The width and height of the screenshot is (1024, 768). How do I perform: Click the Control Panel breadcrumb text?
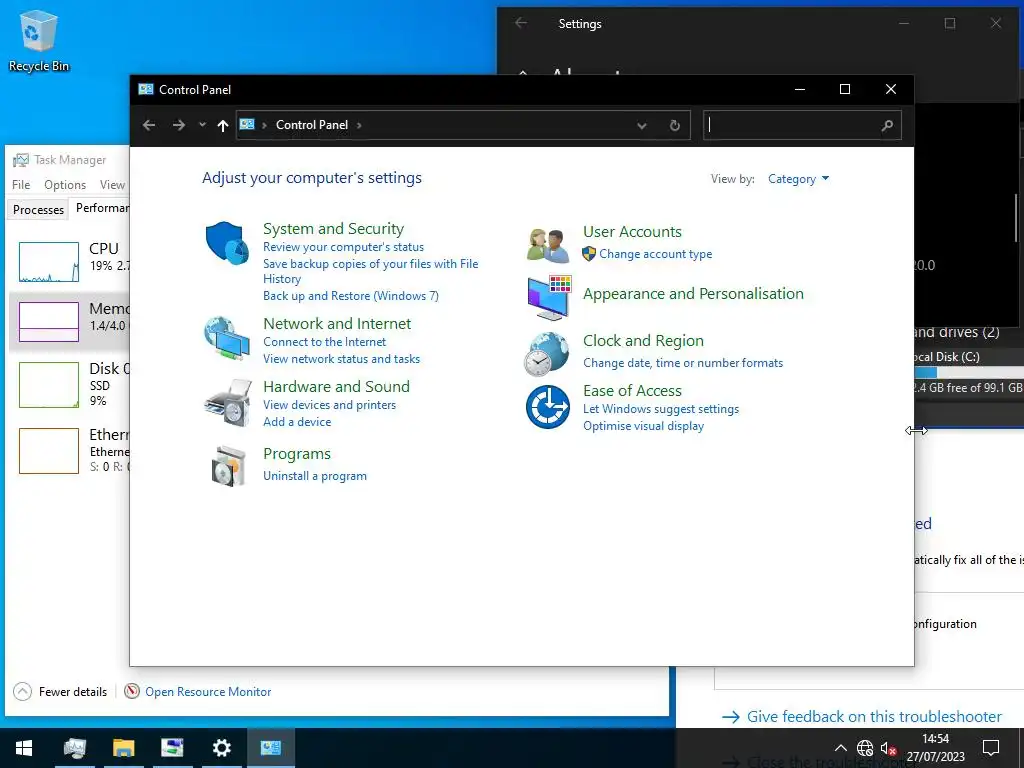[312, 125]
